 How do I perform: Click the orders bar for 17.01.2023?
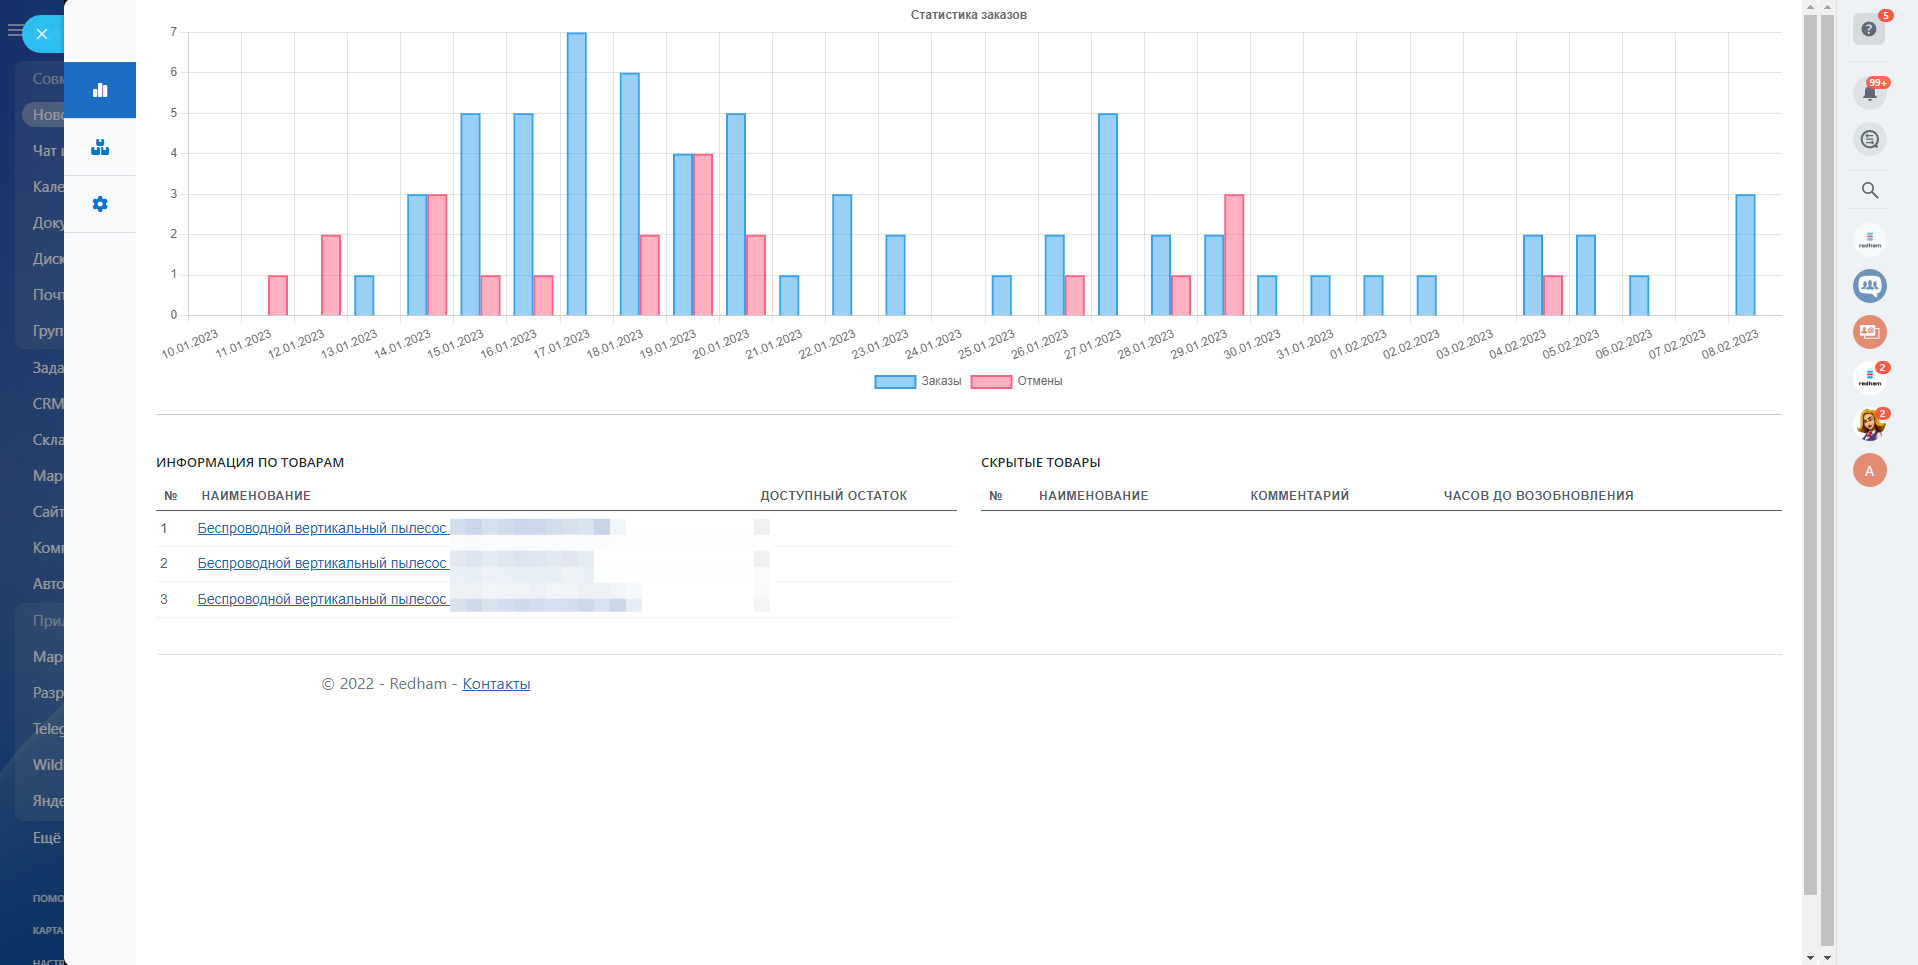pyautogui.click(x=577, y=174)
